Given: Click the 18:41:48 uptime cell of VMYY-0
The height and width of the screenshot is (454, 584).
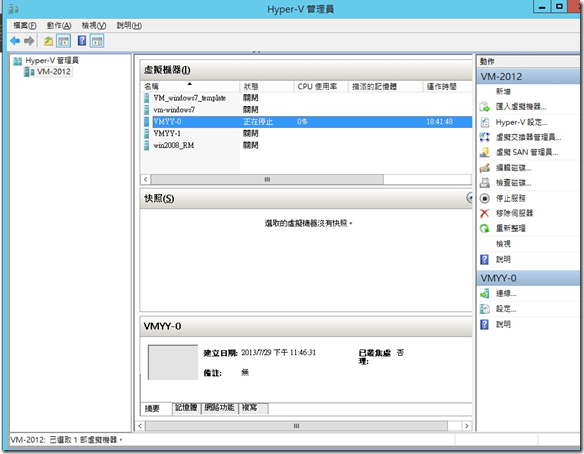Looking at the screenshot, I should pos(439,121).
